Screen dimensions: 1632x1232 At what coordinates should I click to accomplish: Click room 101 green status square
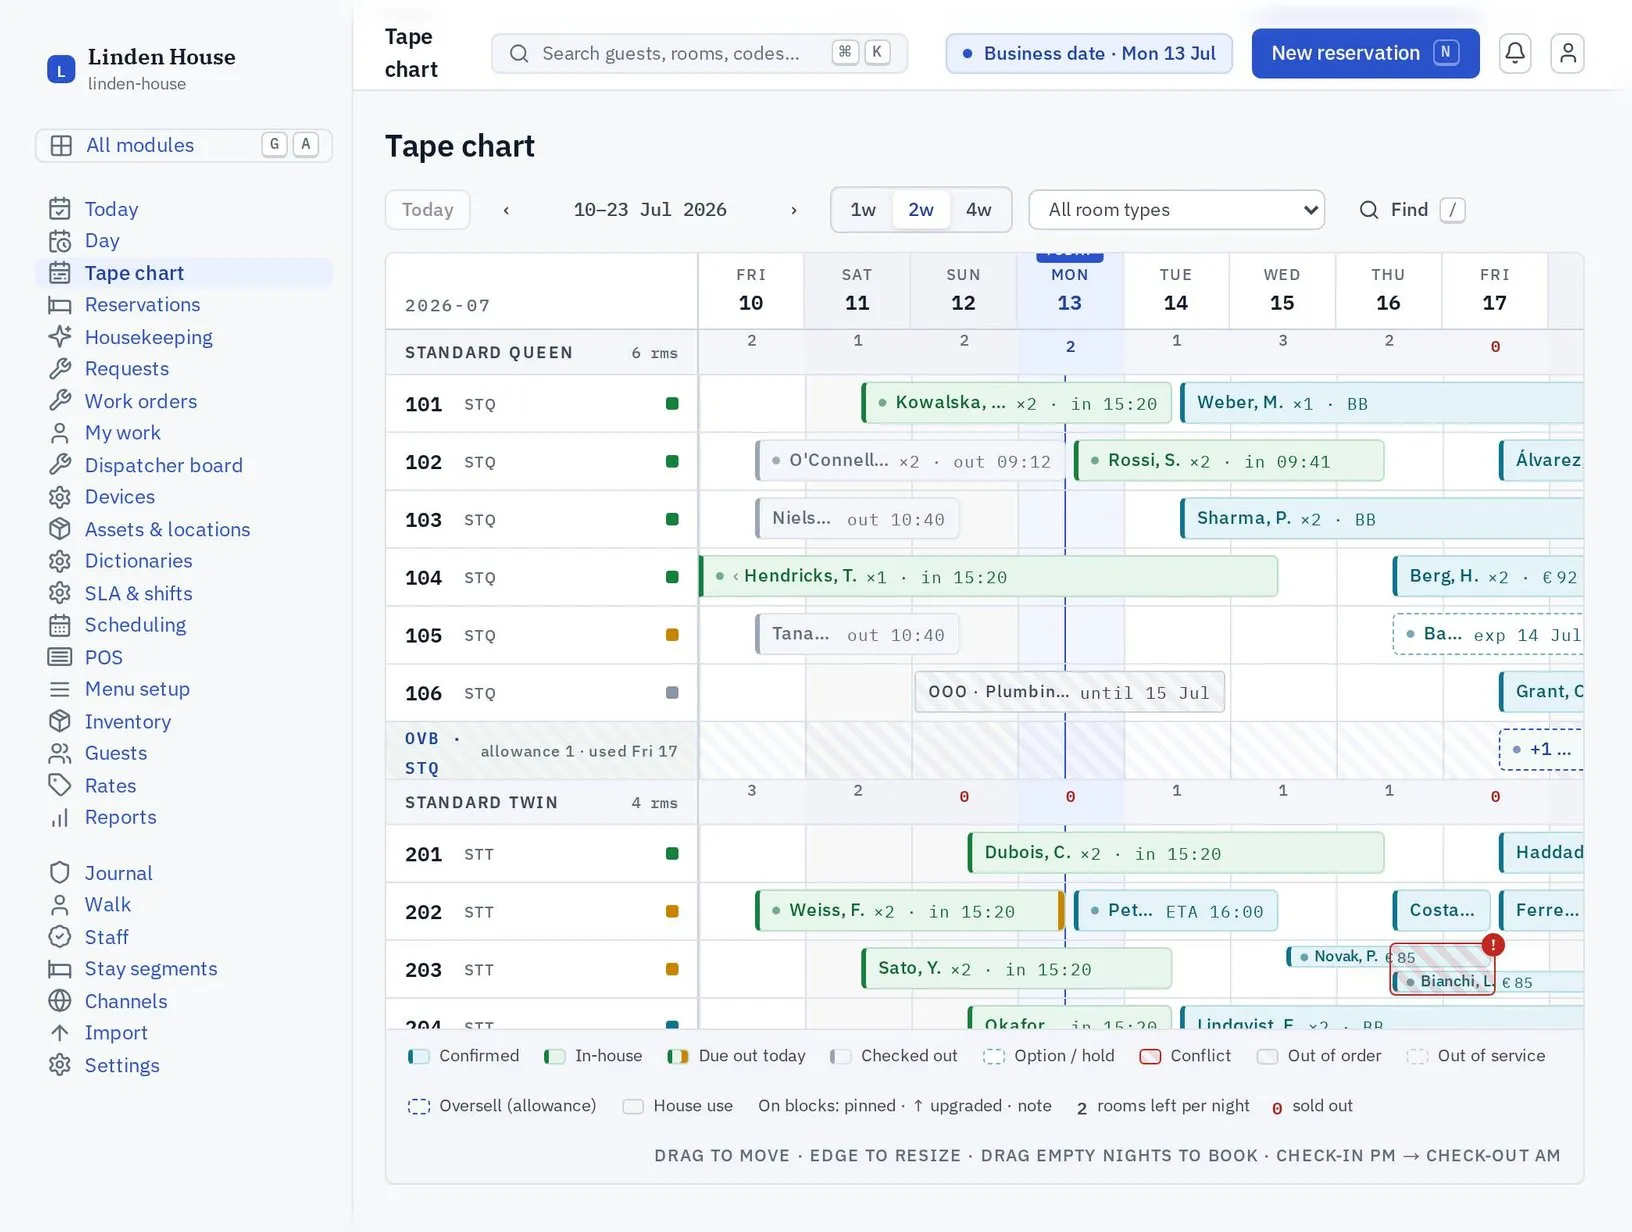point(672,404)
